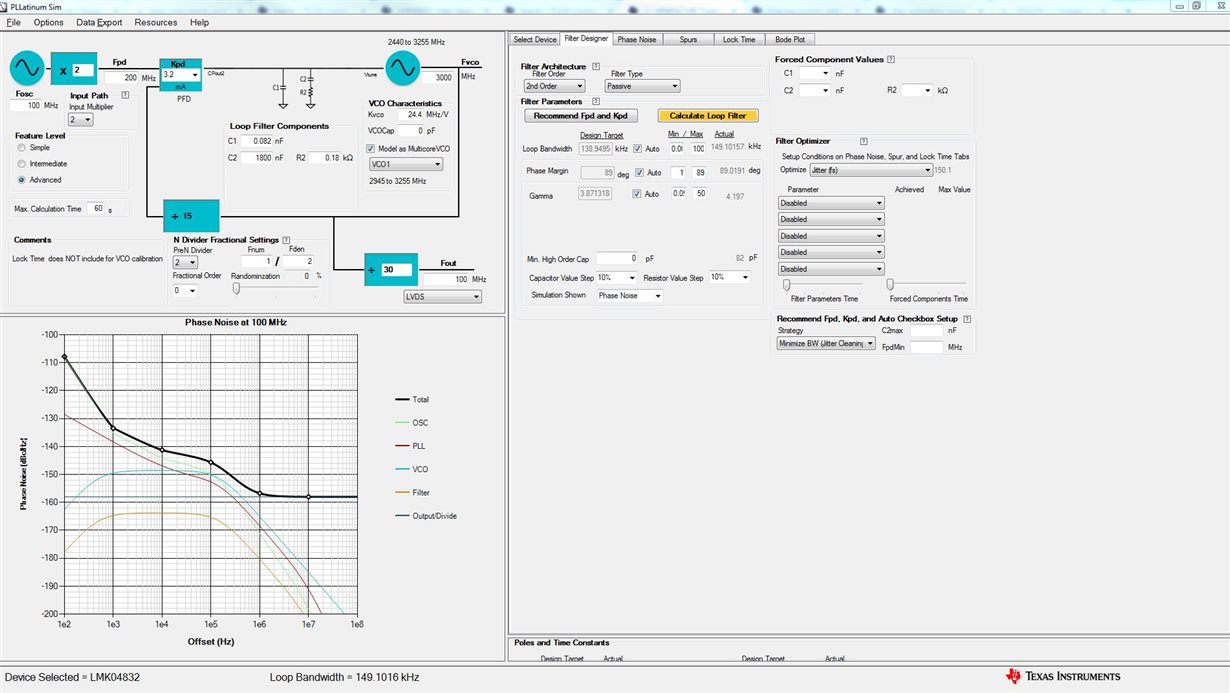Image resolution: width=1230 pixels, height=693 pixels.
Task: Click the help icon beside Filter Architecture
Action: point(596,66)
